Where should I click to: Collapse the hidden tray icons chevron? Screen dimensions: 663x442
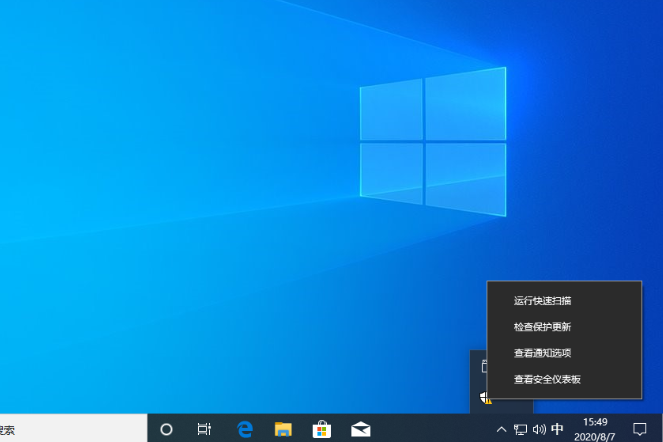click(502, 429)
